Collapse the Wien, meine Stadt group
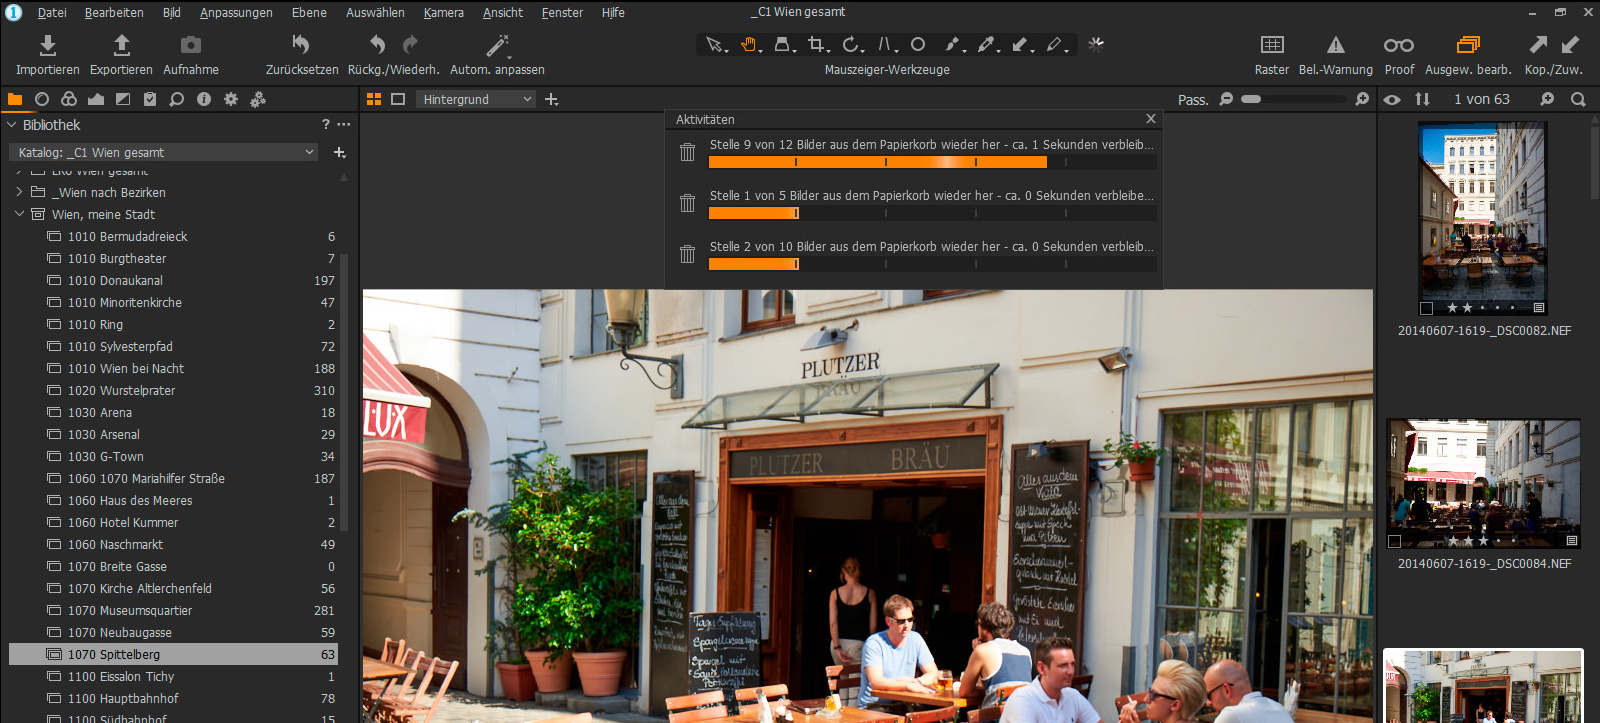Viewport: 1600px width, 723px height. click(x=19, y=214)
